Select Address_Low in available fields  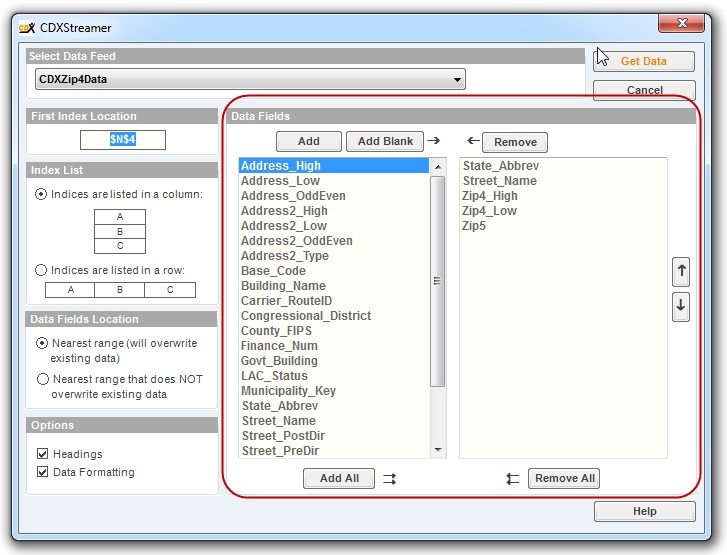click(x=334, y=181)
